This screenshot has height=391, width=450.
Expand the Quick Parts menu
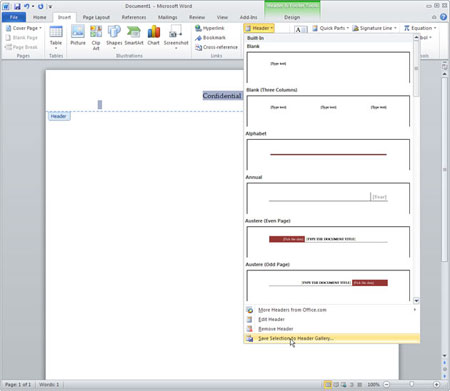(330, 28)
